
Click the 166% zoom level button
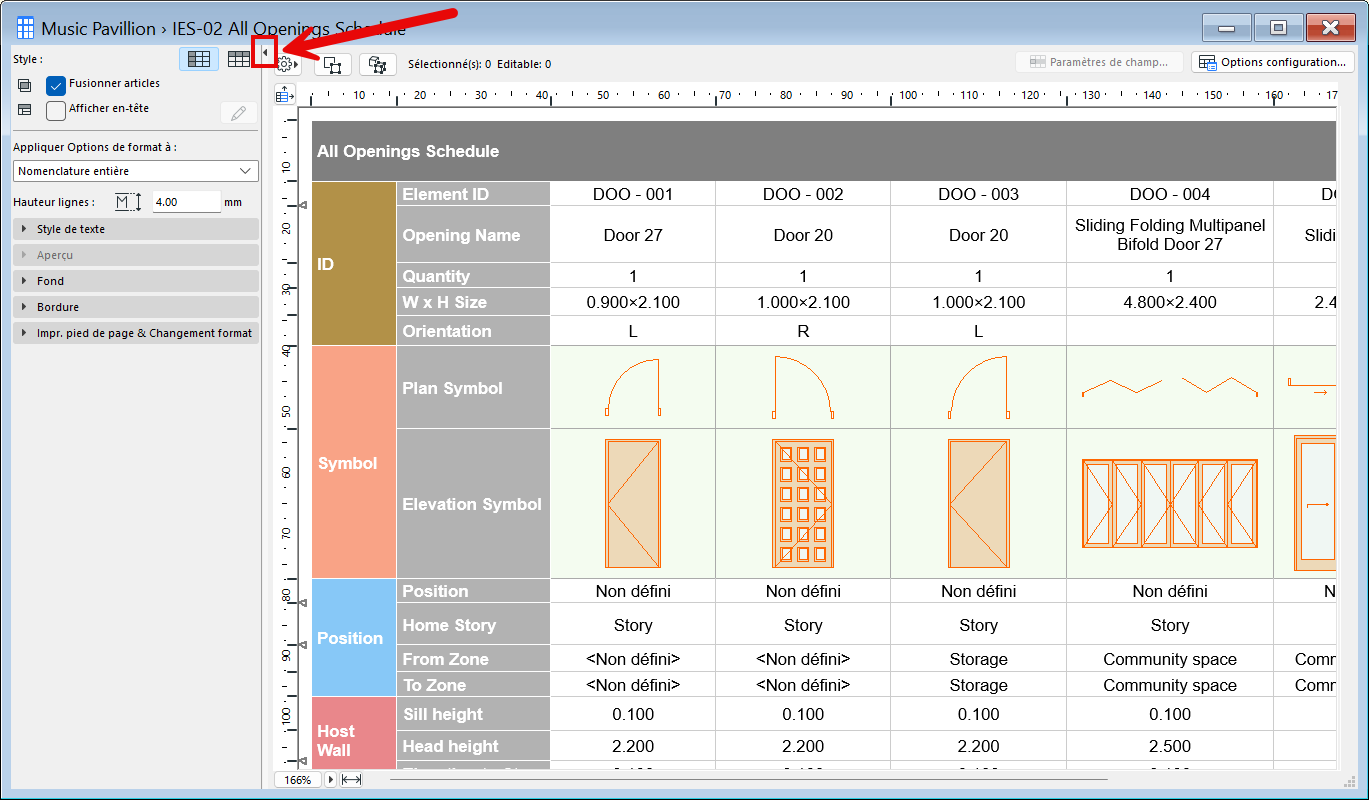coord(298,779)
